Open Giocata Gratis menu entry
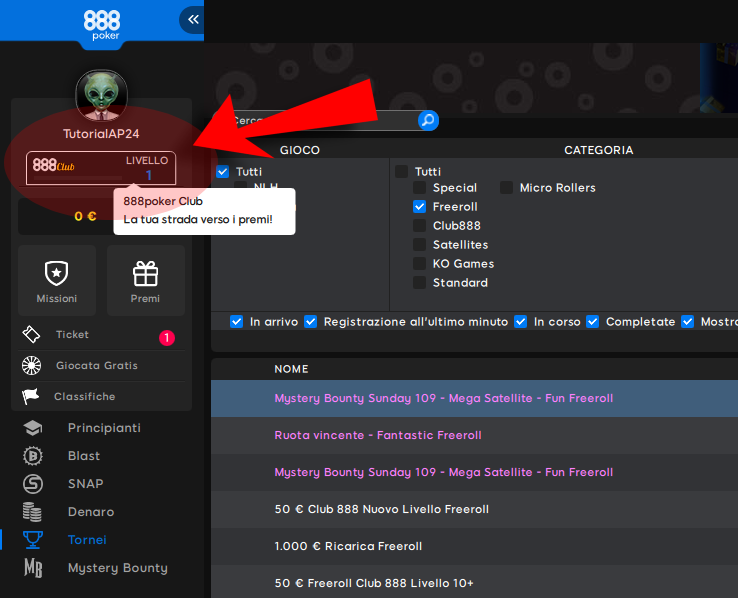Image resolution: width=738 pixels, height=598 pixels. (x=97, y=366)
